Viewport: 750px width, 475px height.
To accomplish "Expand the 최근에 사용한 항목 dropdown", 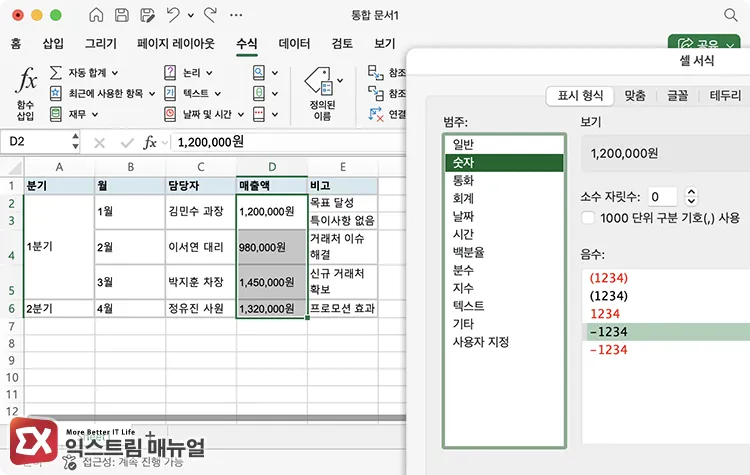I will coord(152,94).
